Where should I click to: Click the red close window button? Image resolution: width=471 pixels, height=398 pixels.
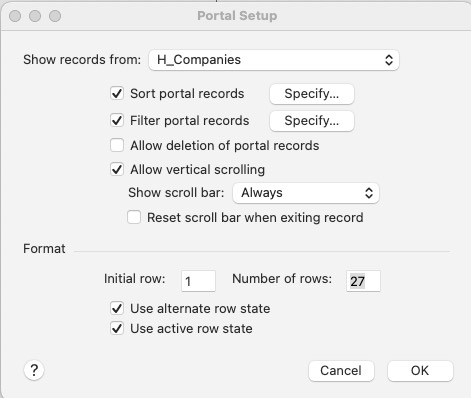click(x=15, y=16)
